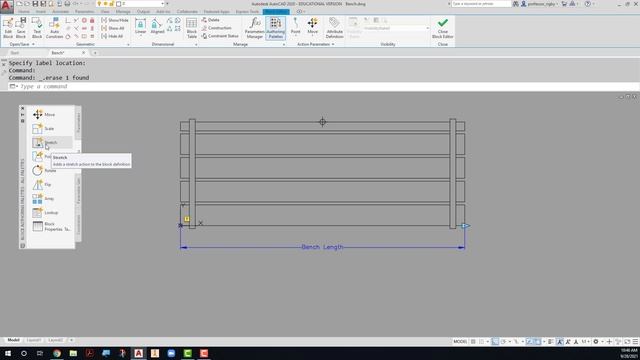This screenshot has height=360, width=640.
Task: Open the Insert ribbon tab
Action: pyautogui.click(x=41, y=12)
